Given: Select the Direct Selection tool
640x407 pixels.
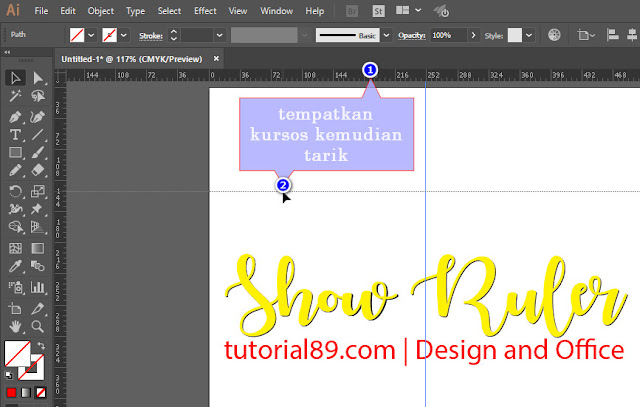Looking at the screenshot, I should (x=38, y=78).
